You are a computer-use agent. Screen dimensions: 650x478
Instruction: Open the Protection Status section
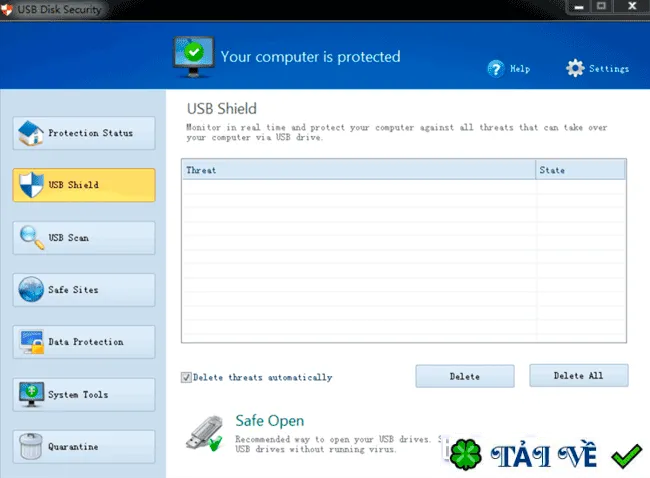[84, 133]
